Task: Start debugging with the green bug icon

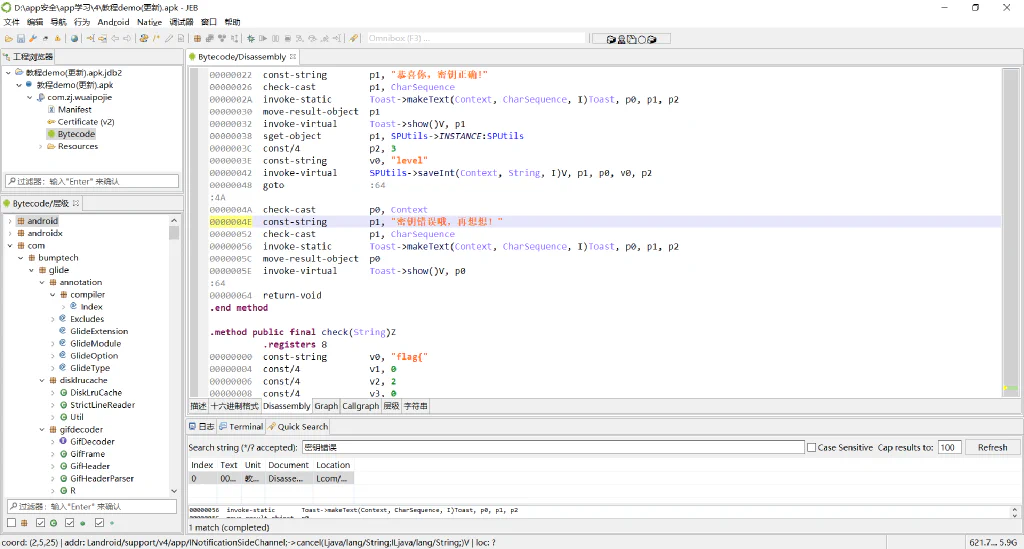Action: 251,39
